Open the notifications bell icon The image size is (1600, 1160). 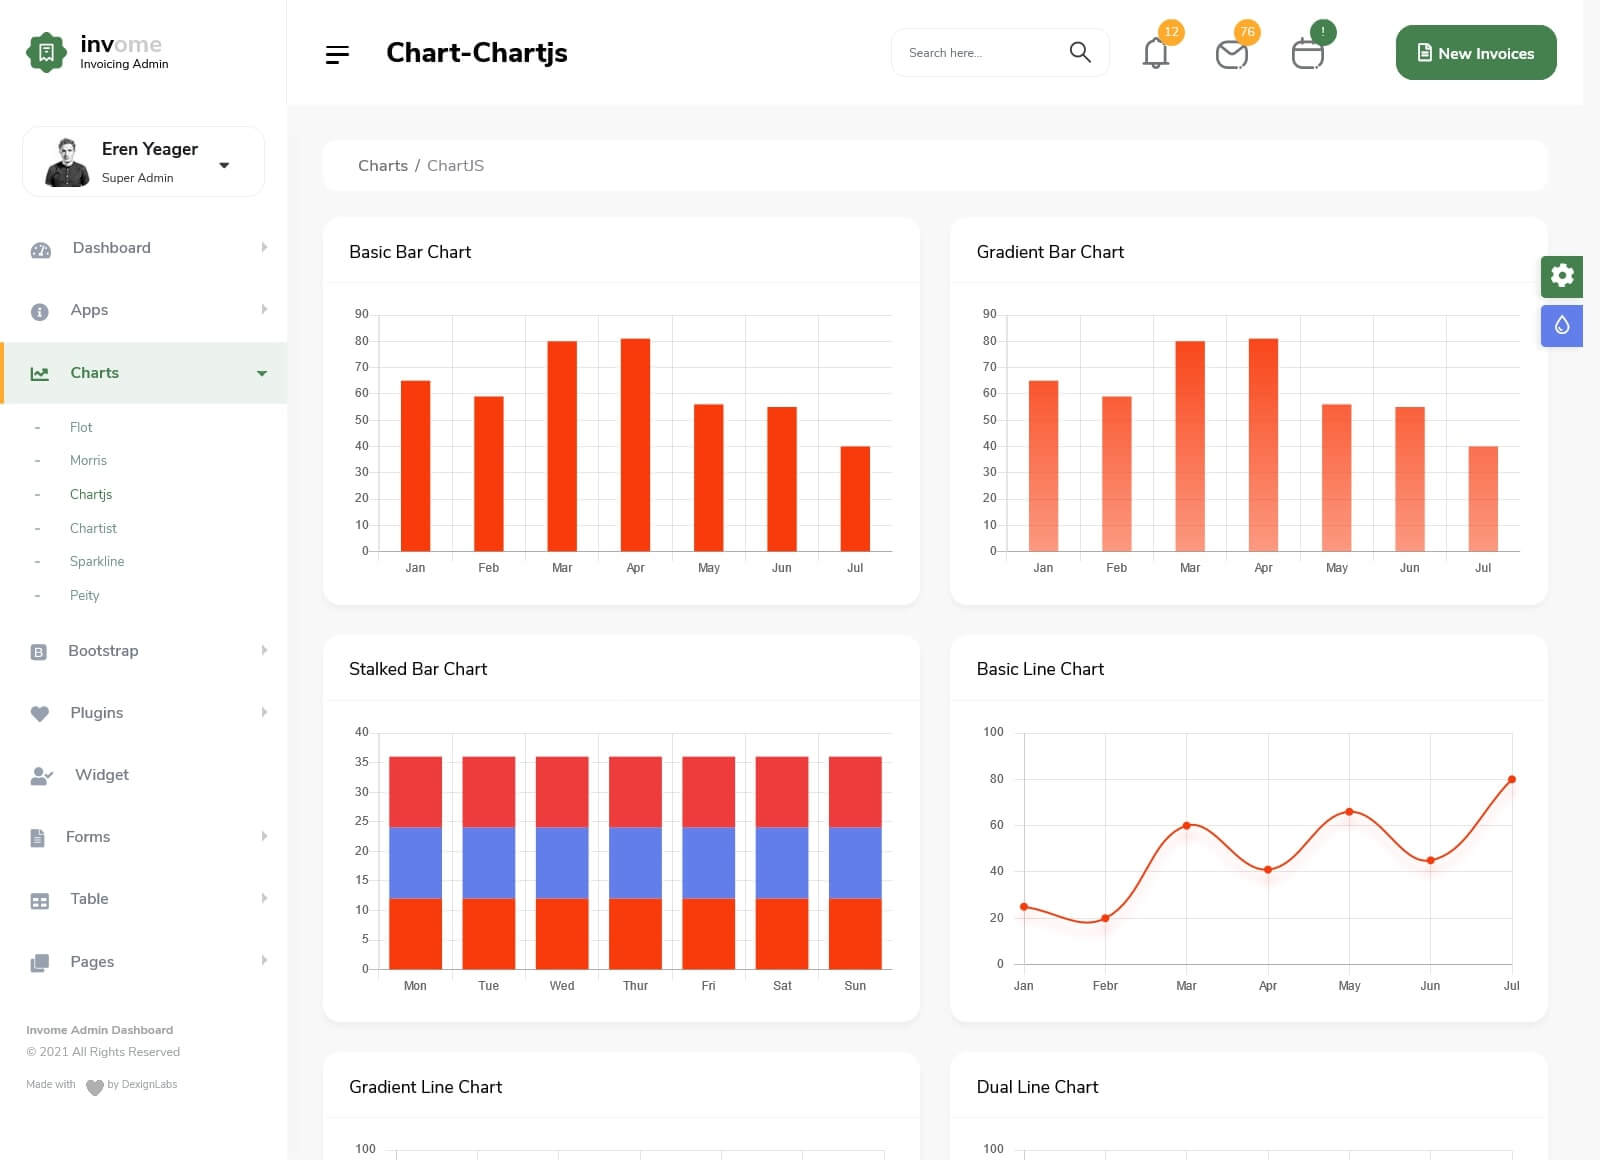point(1156,53)
